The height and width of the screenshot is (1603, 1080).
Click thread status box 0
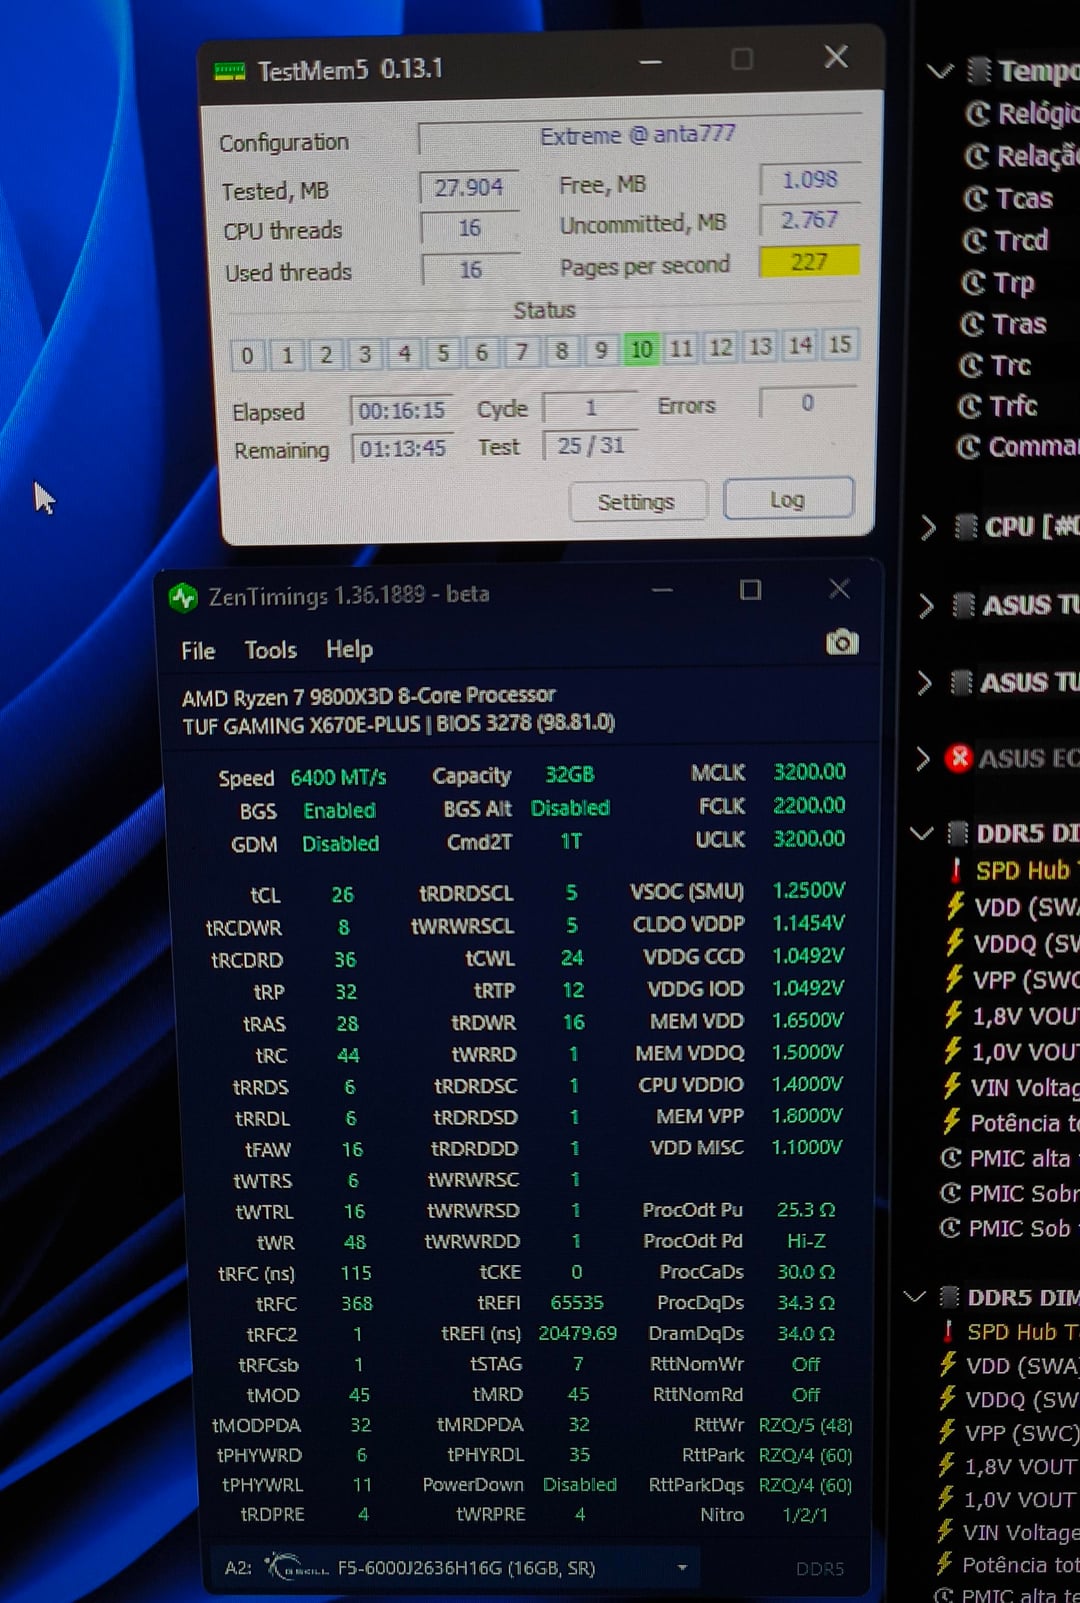[x=247, y=355]
